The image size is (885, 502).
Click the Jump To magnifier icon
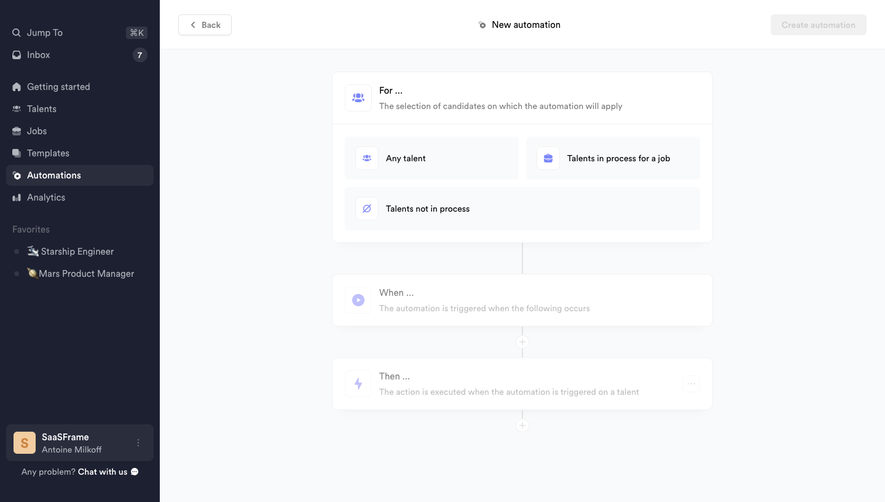coord(16,33)
